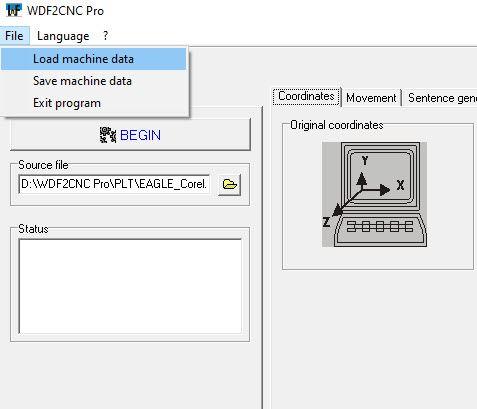Click the keyboard drawing in coordinates image
The image size is (477, 409).
coord(380,230)
